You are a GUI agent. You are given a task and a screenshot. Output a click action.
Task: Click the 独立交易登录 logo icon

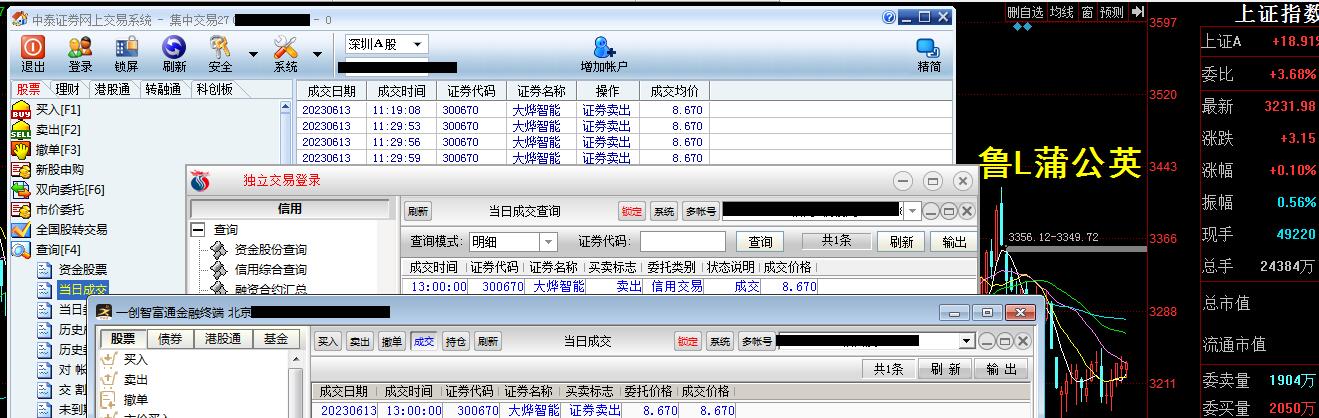pos(201,180)
